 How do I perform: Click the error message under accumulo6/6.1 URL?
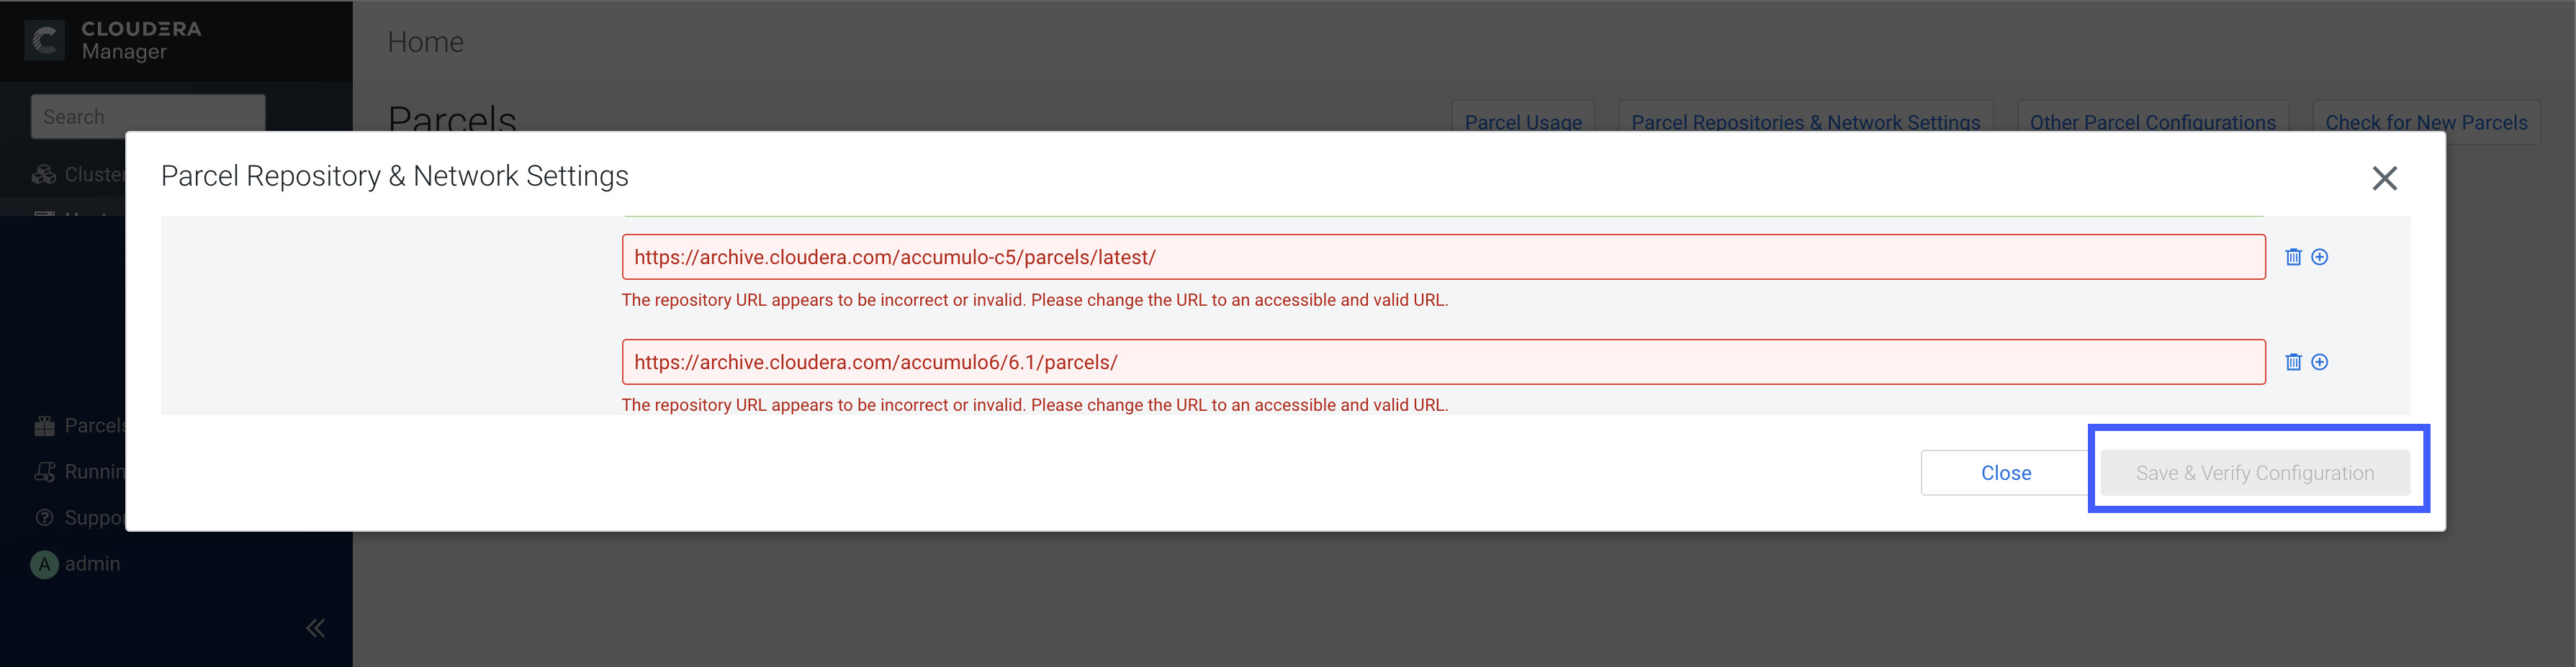[1035, 405]
